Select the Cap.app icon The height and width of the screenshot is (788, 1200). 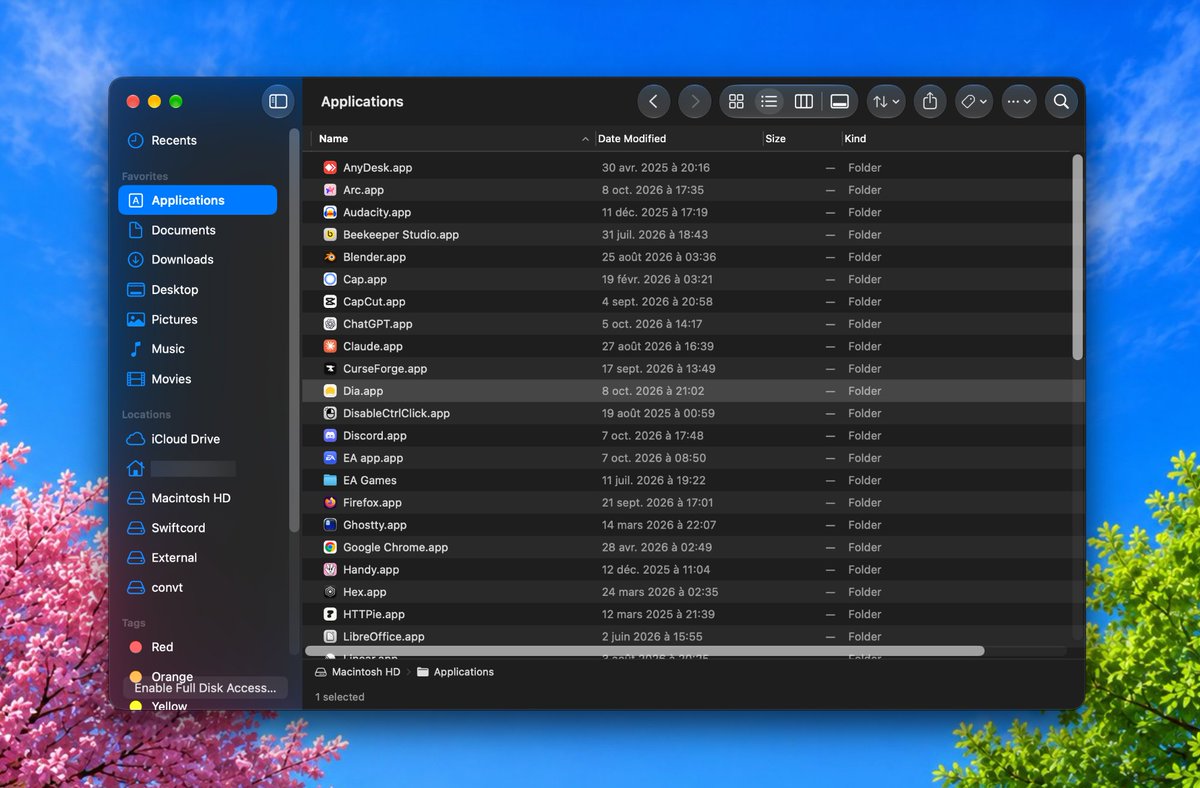[x=330, y=279]
